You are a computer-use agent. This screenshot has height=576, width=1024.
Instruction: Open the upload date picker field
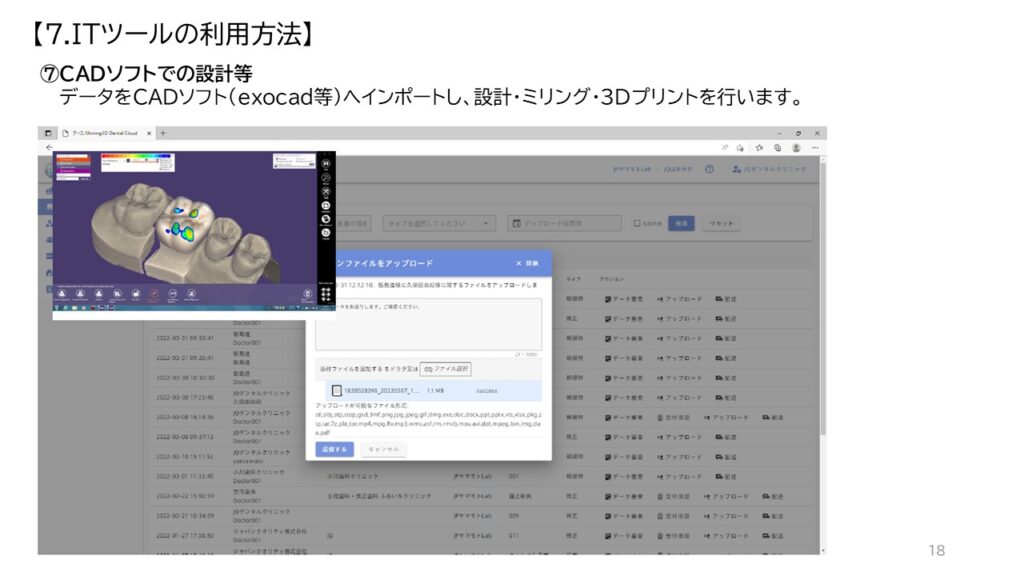[565, 224]
